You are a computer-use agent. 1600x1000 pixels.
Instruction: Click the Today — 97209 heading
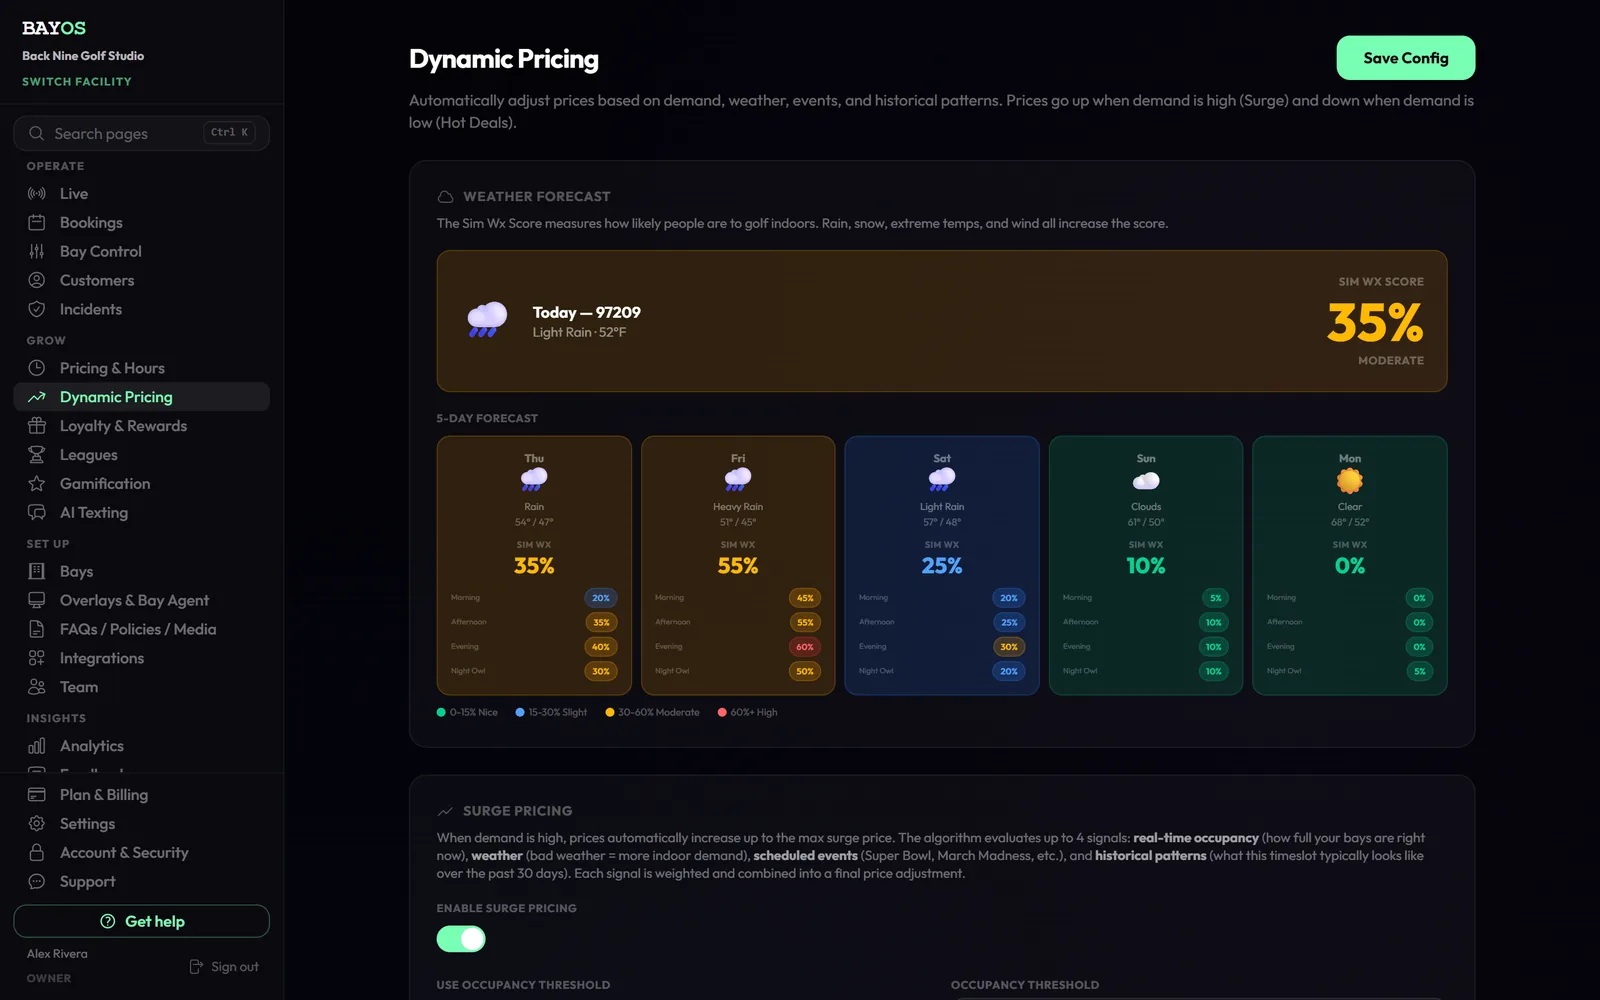point(587,313)
